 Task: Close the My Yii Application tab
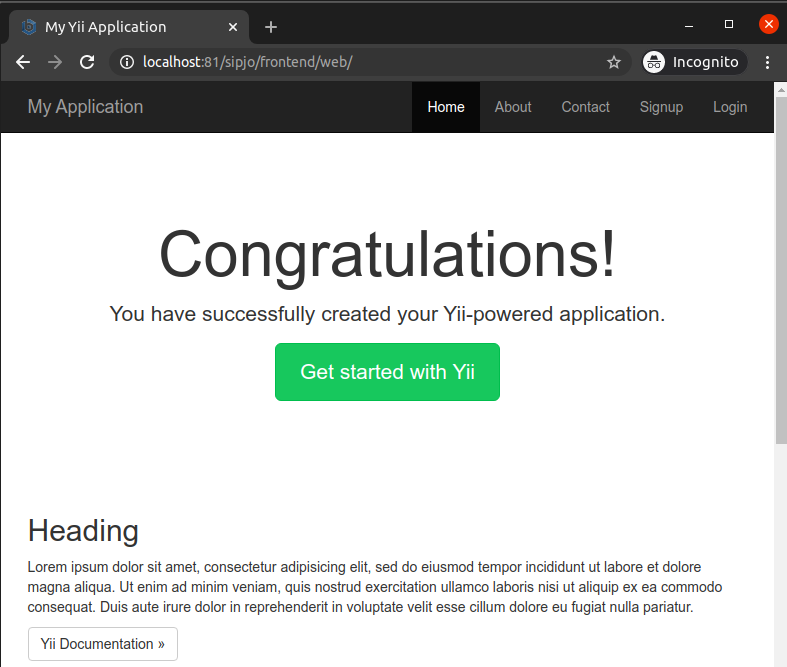[x=233, y=27]
